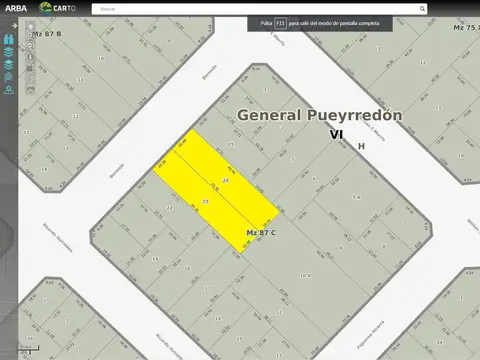Zoom out with the minus magnifier
Viewport: 480px width, 360px height.
click(30, 46)
